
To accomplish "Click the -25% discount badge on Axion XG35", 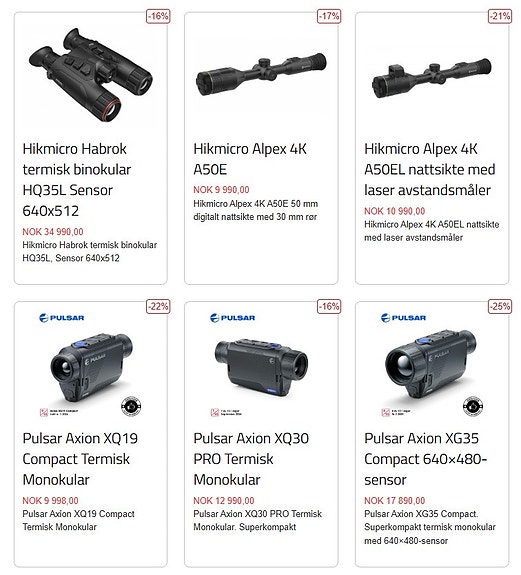I will 500,306.
